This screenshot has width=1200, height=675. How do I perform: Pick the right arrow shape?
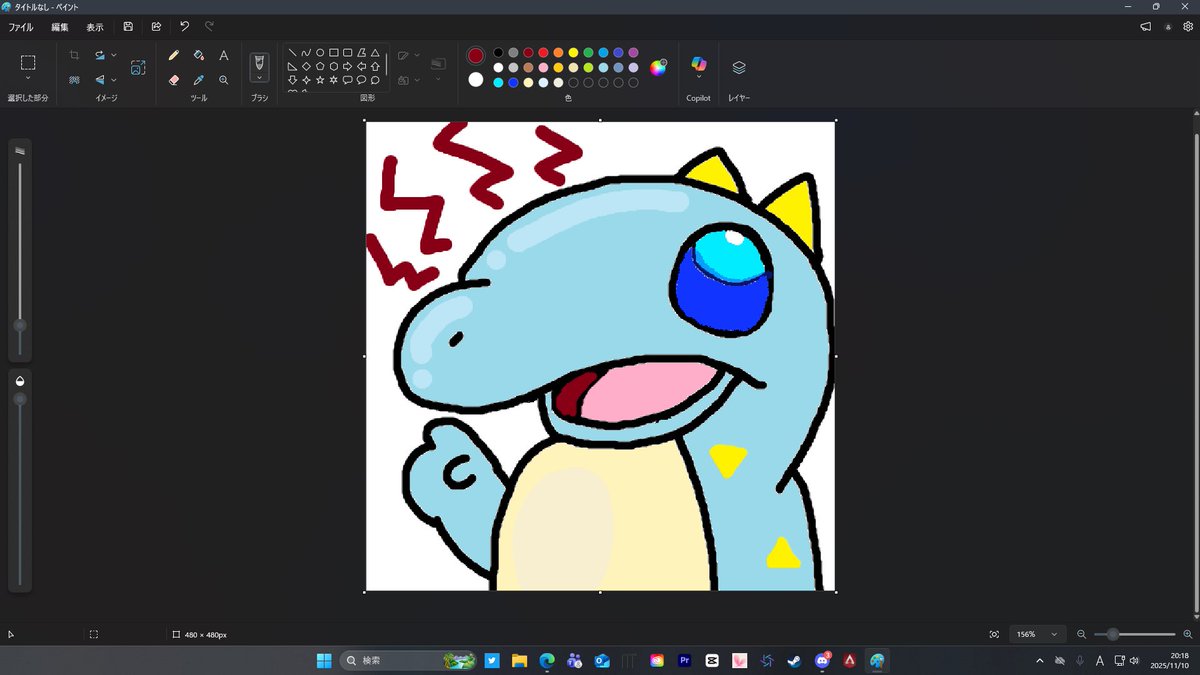click(x=347, y=67)
